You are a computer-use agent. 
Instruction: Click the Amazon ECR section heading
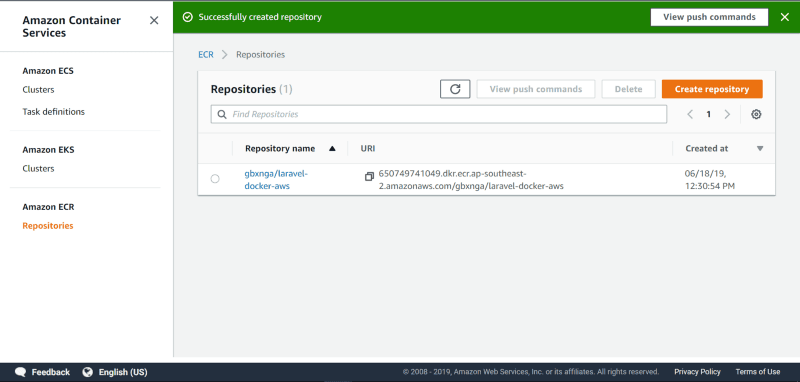point(48,207)
